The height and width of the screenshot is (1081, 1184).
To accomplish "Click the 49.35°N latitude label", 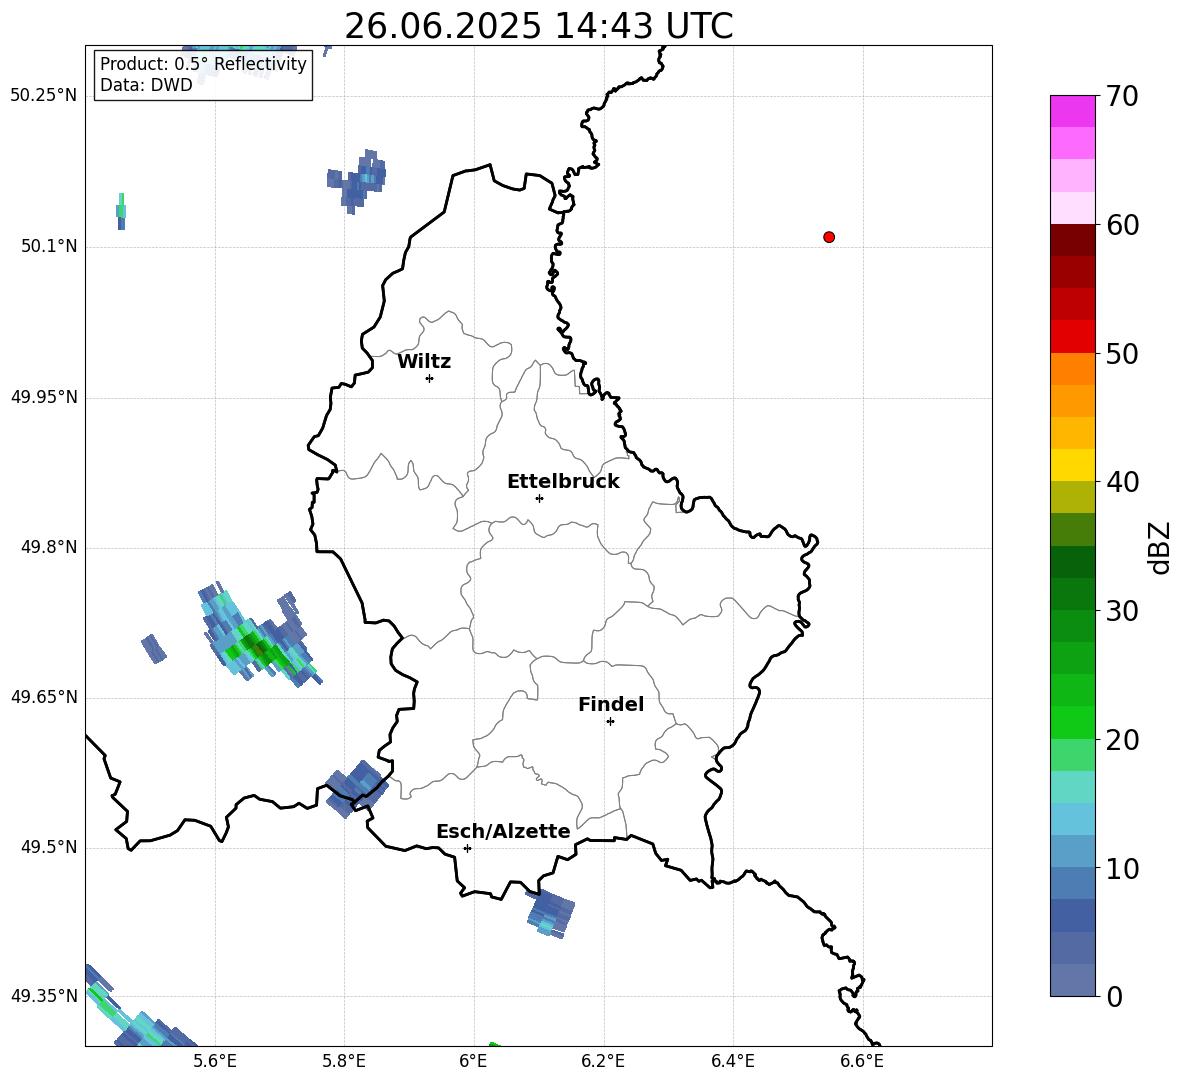I will point(44,996).
